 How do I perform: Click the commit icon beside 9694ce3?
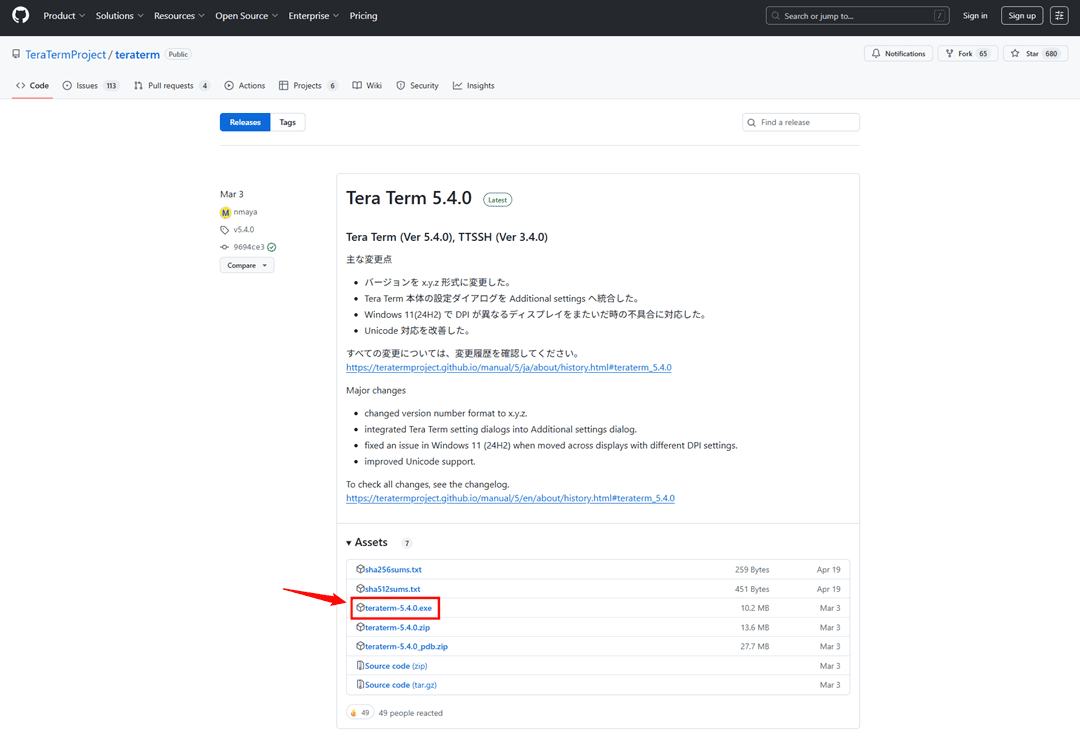coord(225,247)
